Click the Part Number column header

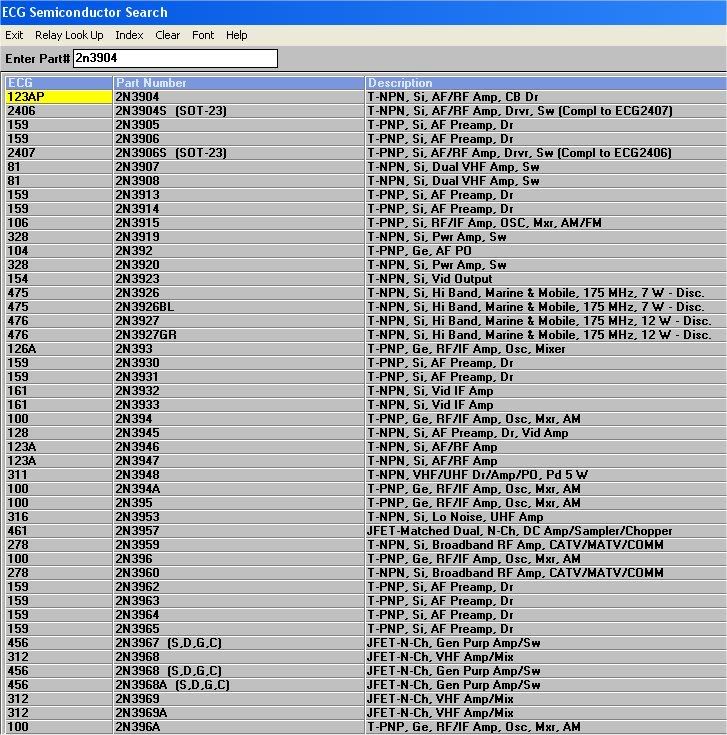239,83
